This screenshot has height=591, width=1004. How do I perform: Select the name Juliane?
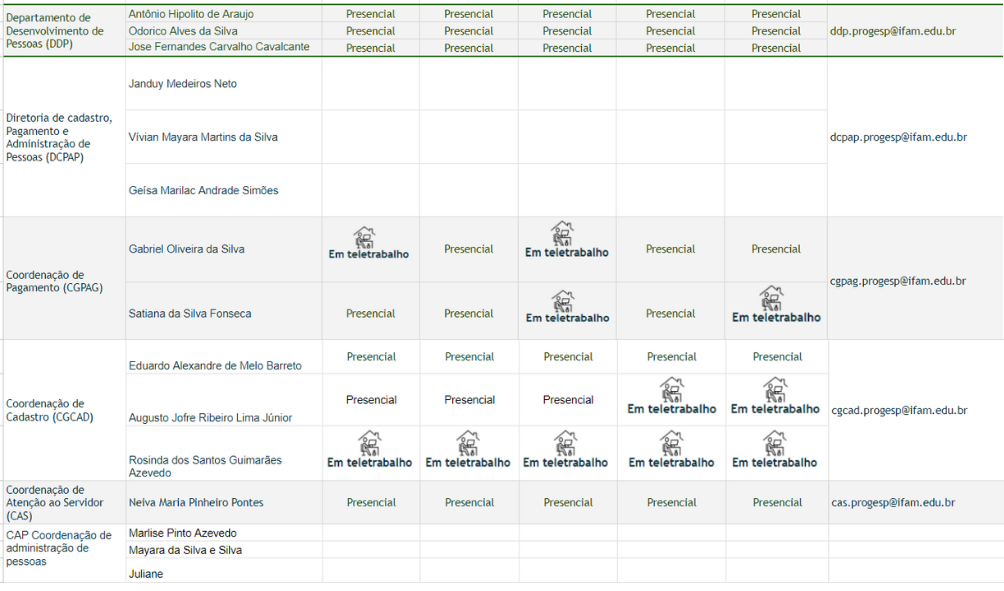146,574
